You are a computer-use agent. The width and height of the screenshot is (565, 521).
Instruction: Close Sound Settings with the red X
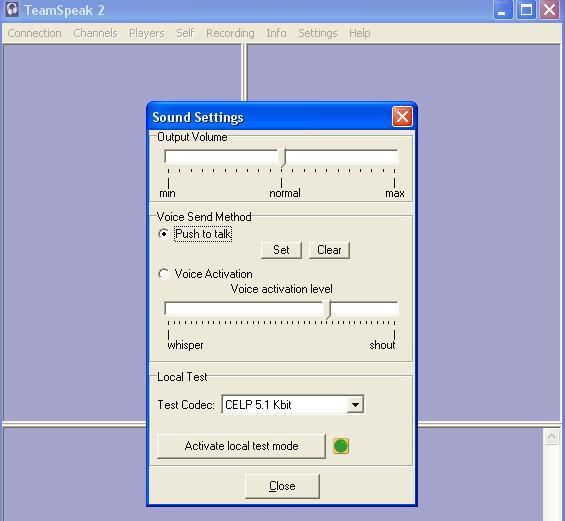click(402, 117)
